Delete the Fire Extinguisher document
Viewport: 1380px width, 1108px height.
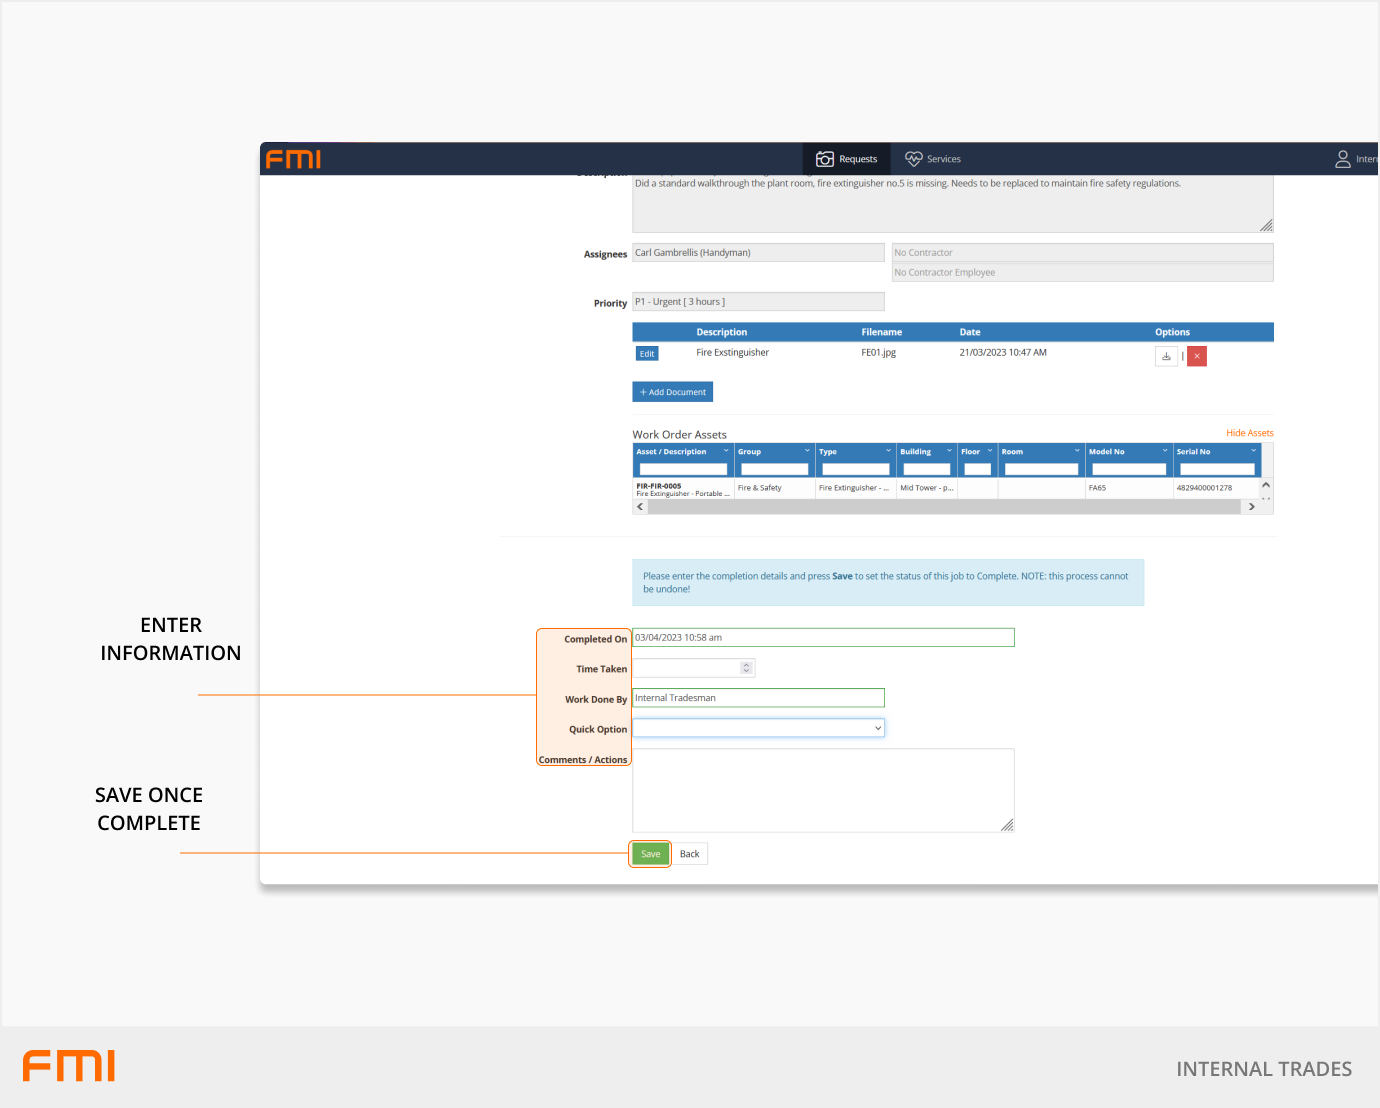pyautogui.click(x=1196, y=356)
